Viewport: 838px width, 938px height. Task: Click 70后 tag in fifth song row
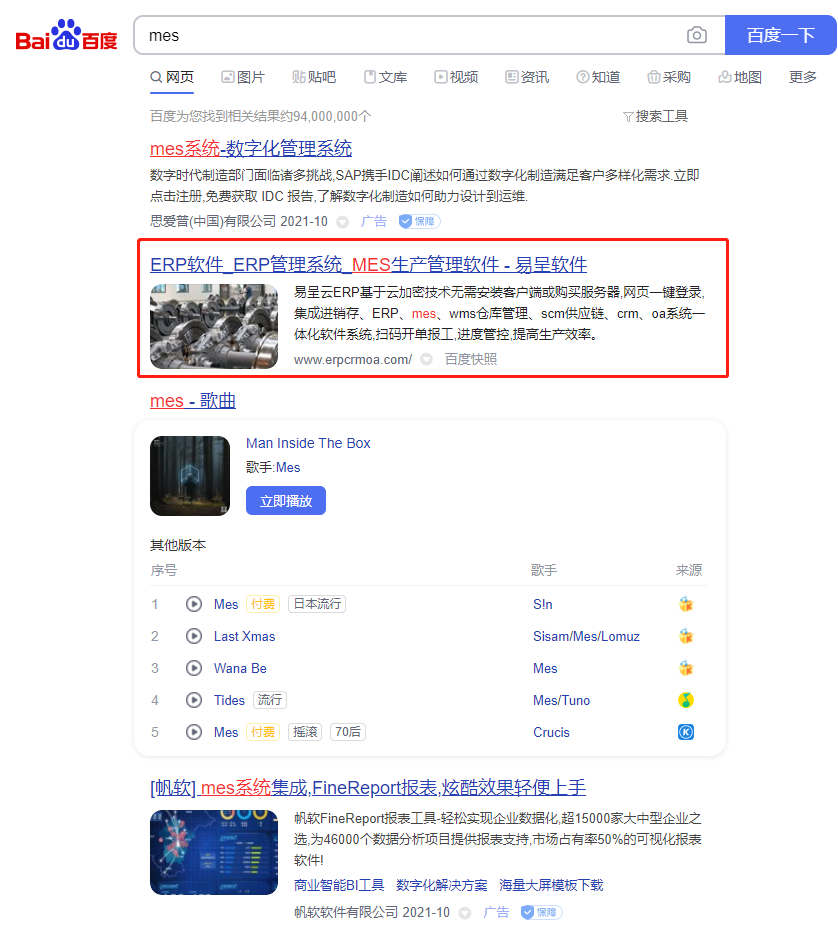click(x=348, y=732)
